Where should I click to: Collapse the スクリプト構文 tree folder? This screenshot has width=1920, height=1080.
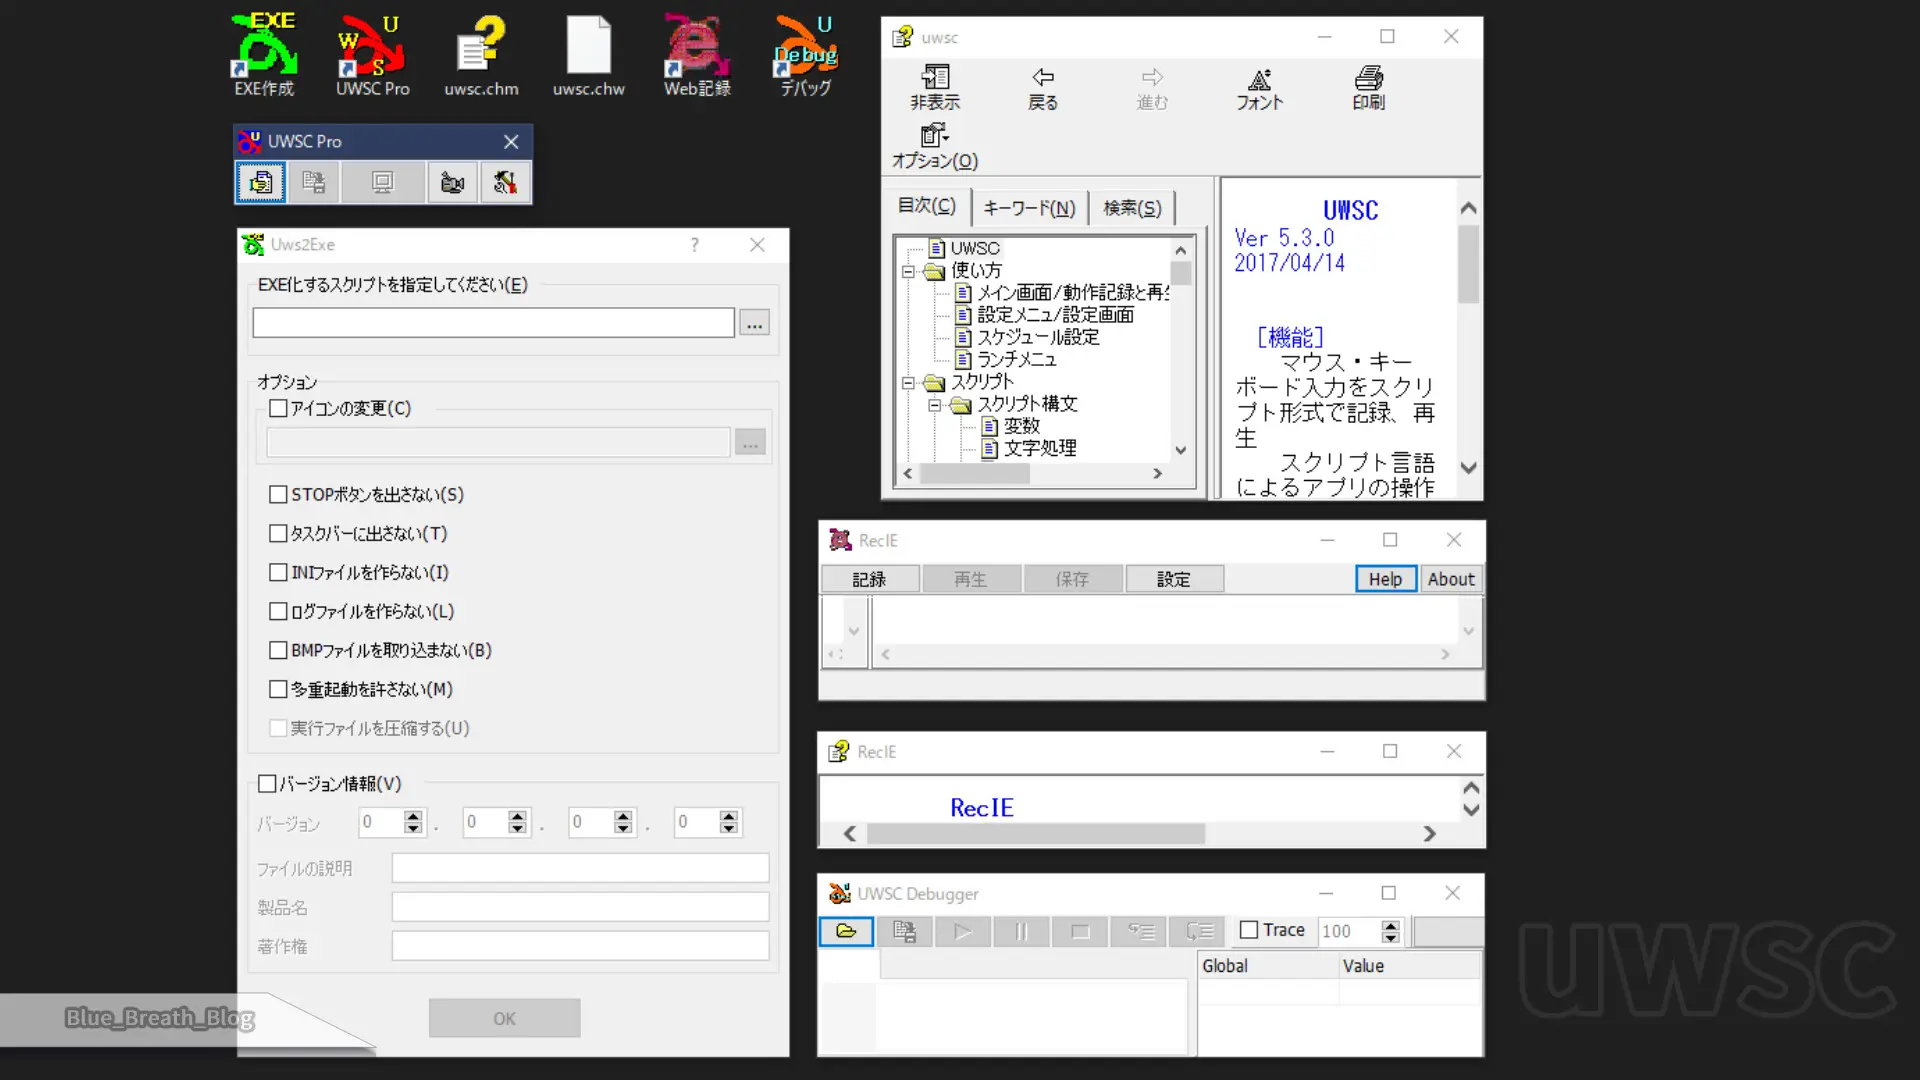click(934, 405)
